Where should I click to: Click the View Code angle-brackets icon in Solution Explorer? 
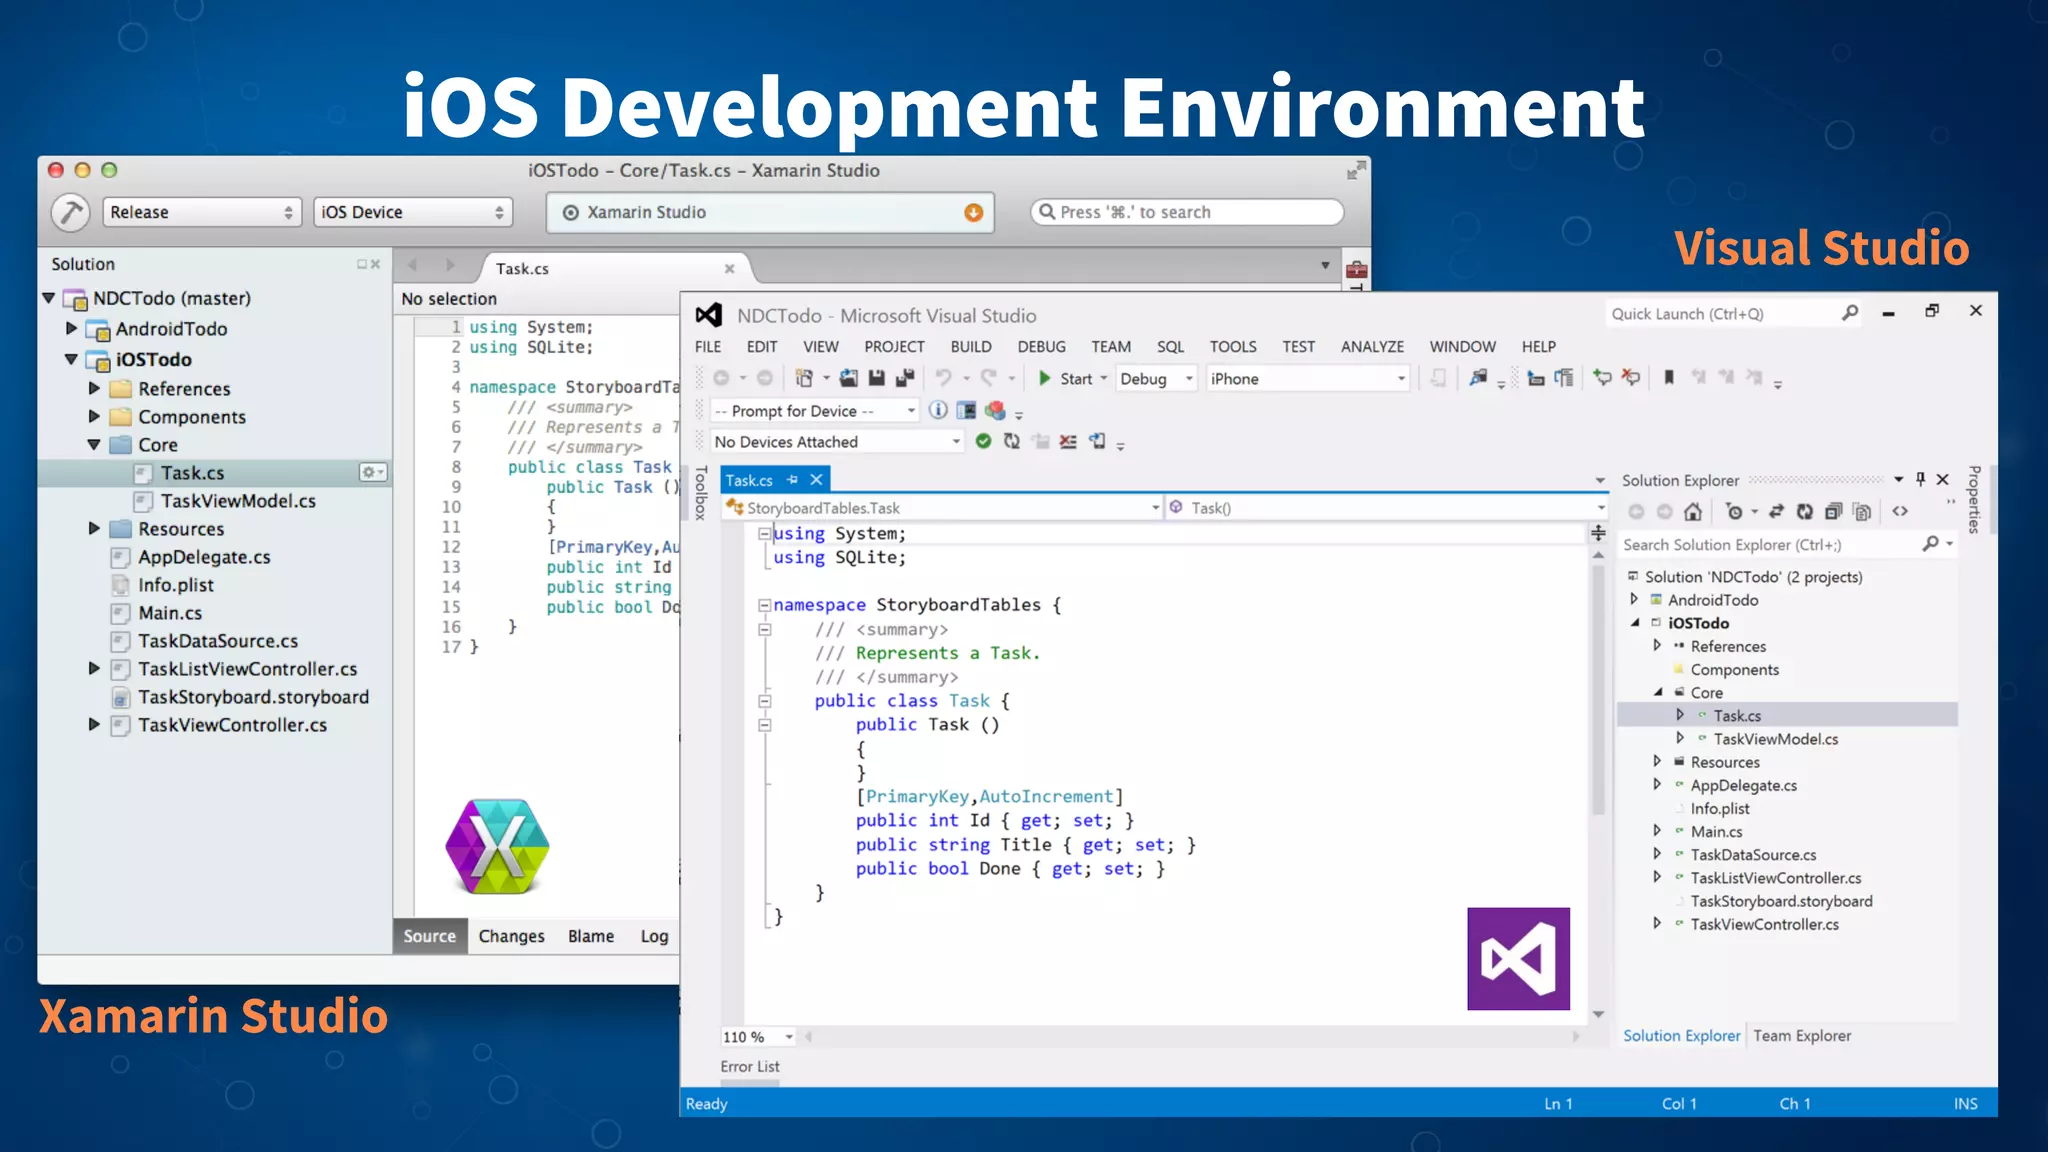(x=1900, y=511)
